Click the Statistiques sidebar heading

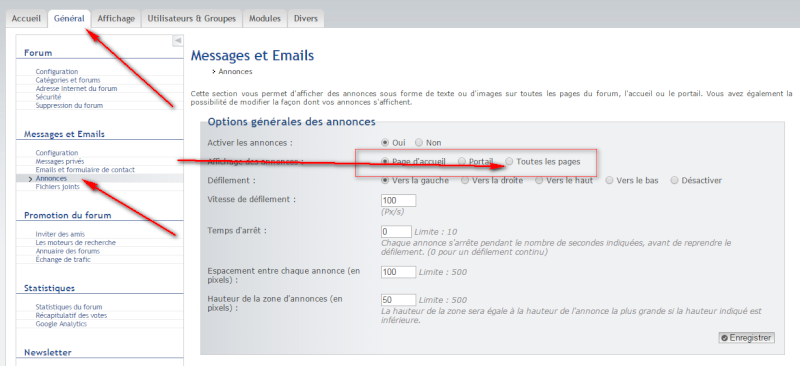point(49,288)
